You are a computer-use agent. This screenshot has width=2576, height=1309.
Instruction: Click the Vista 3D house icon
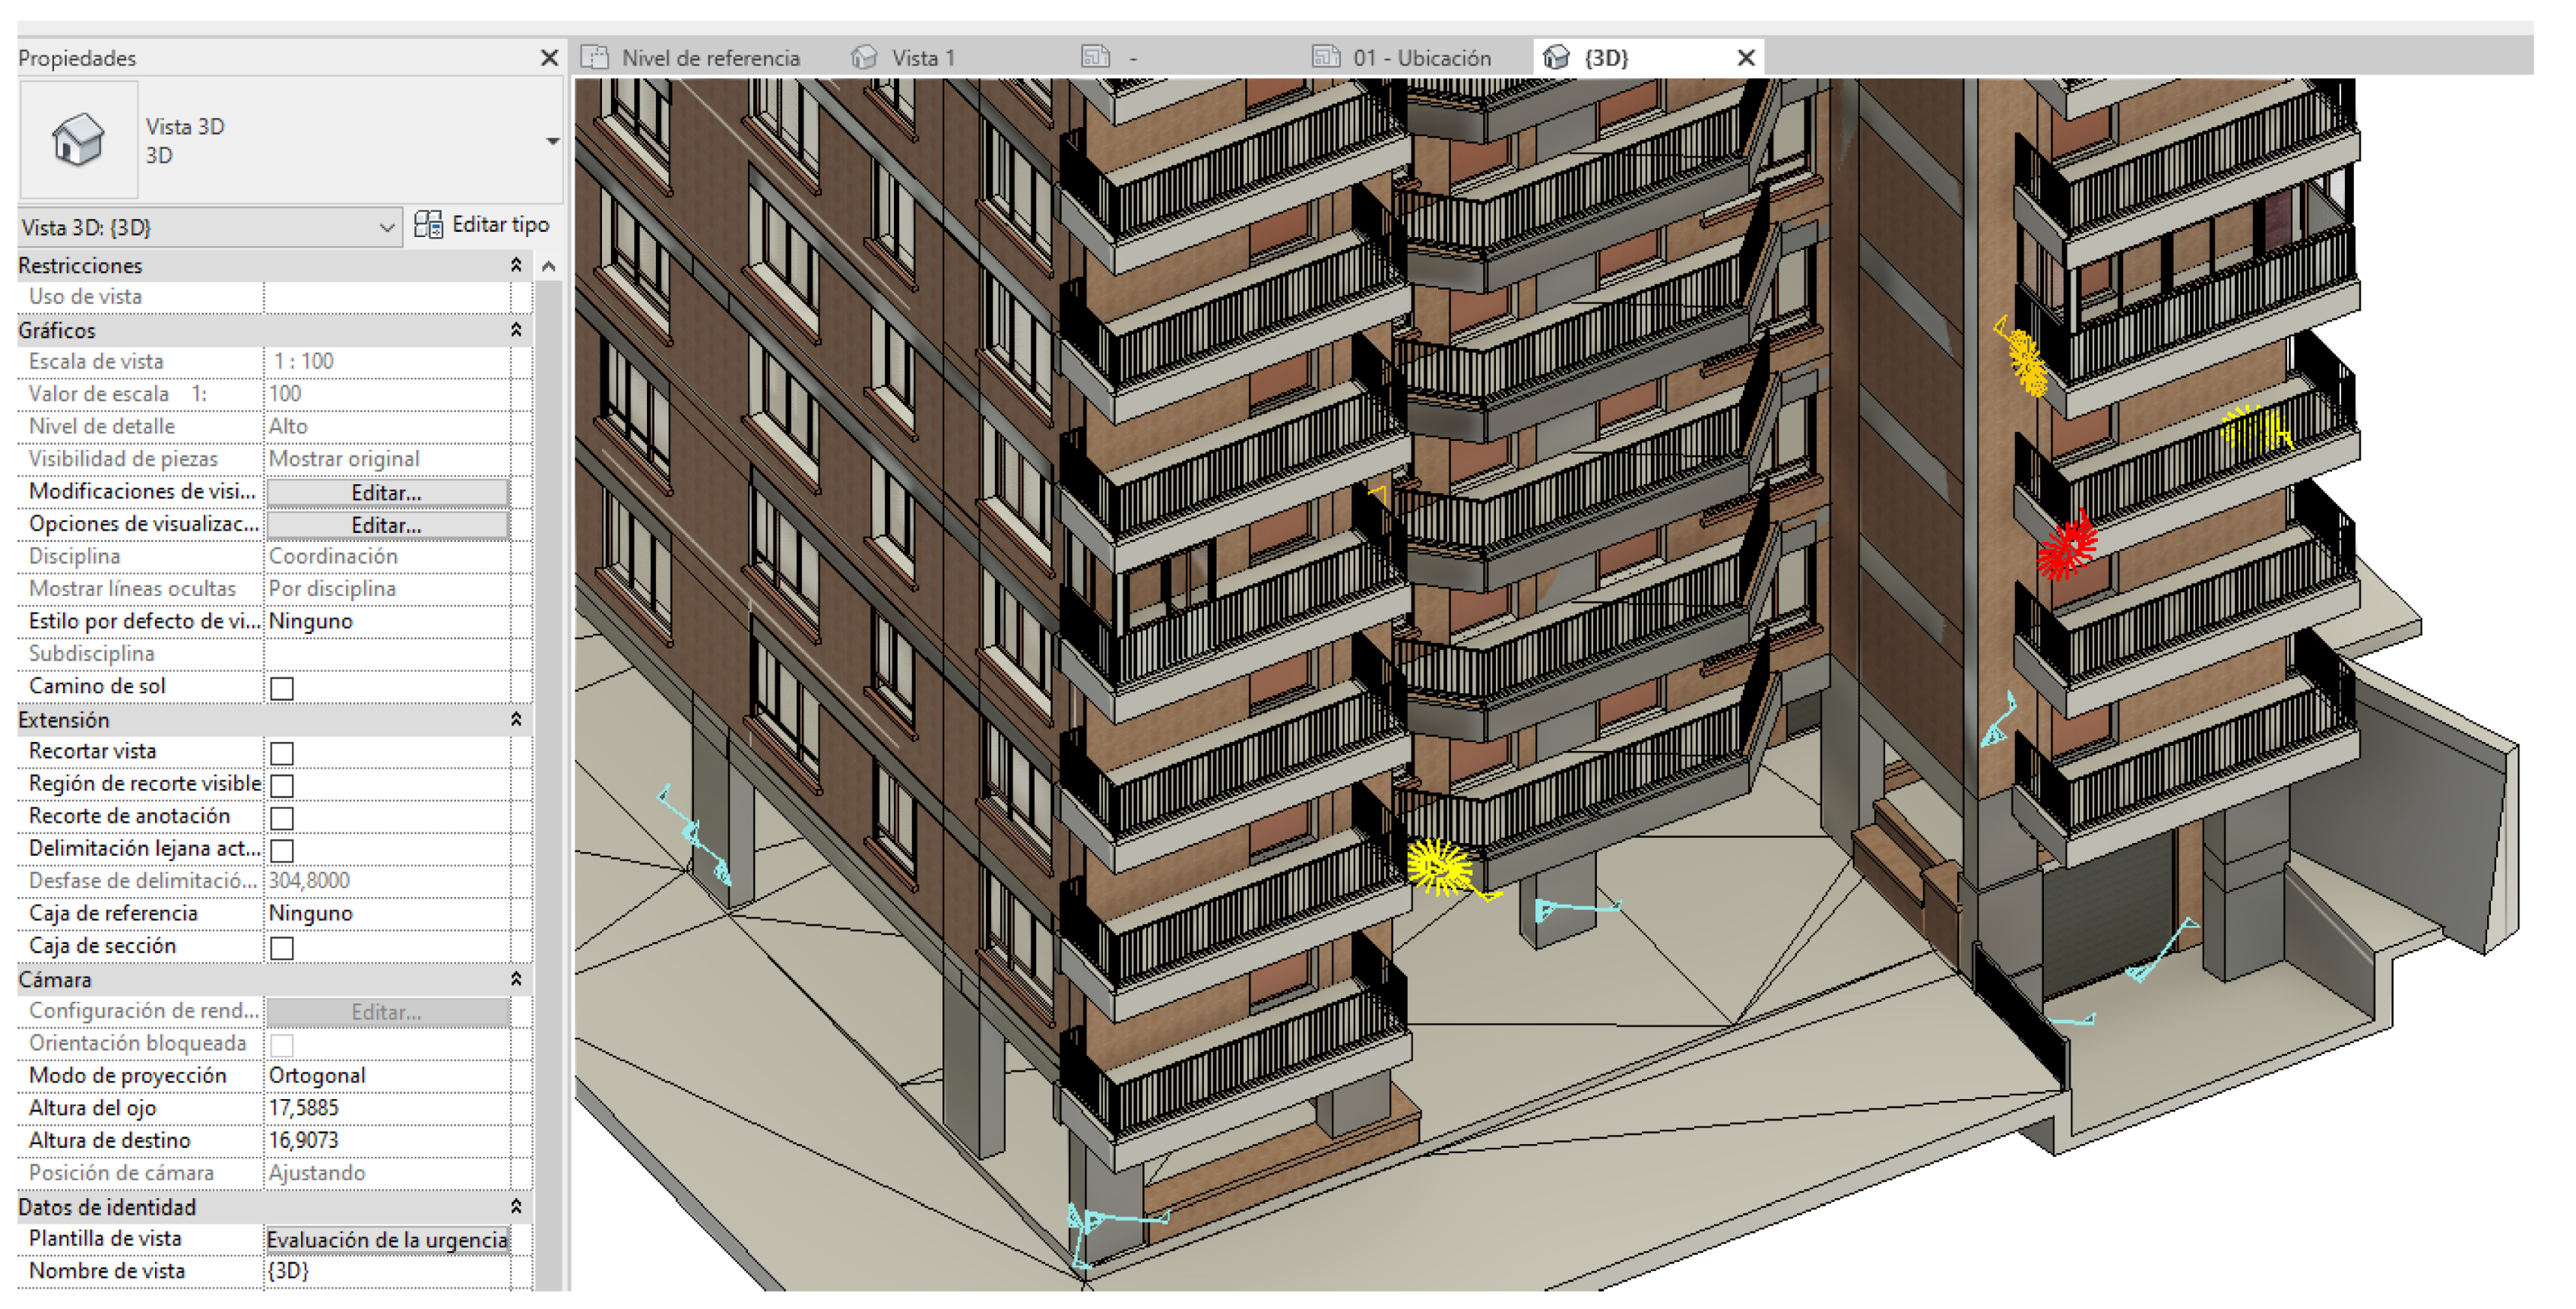coord(78,141)
